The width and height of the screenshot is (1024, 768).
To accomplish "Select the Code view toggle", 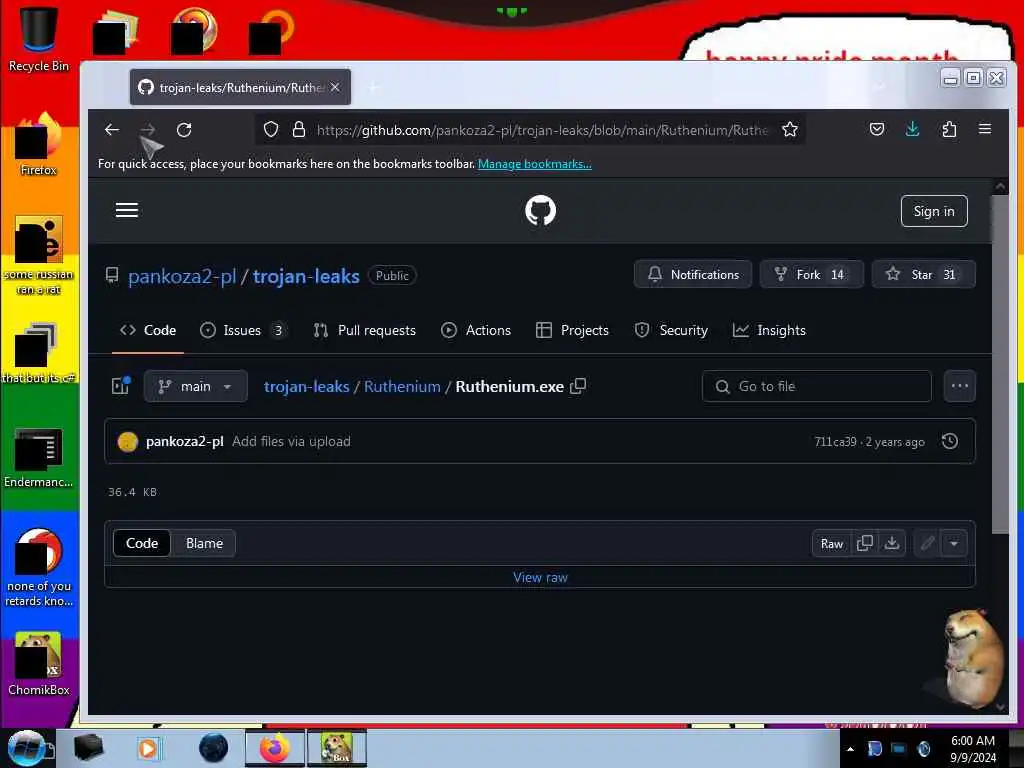I will (142, 543).
